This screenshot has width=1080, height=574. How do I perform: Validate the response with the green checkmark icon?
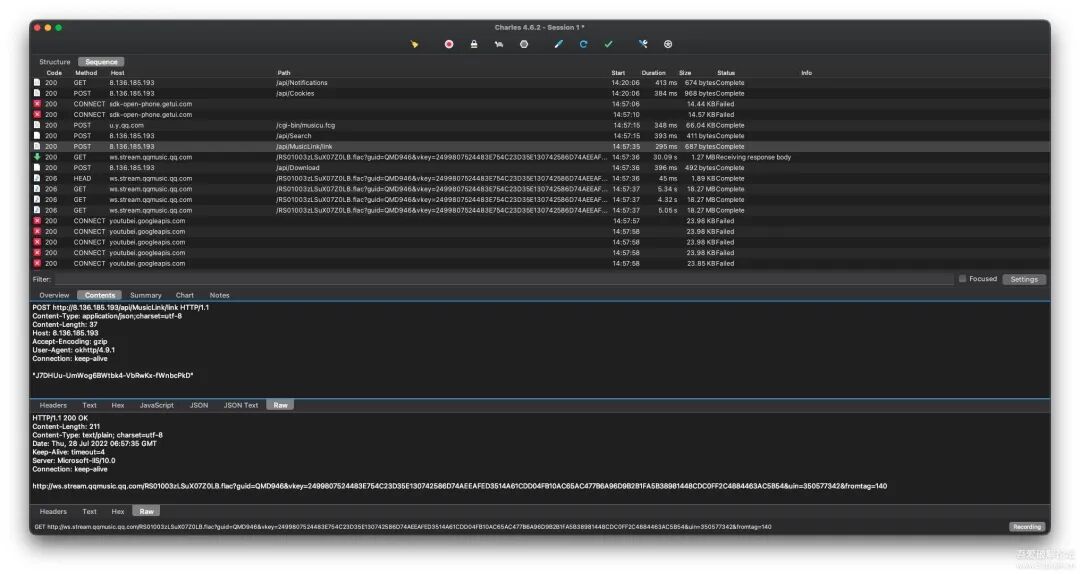[x=608, y=44]
